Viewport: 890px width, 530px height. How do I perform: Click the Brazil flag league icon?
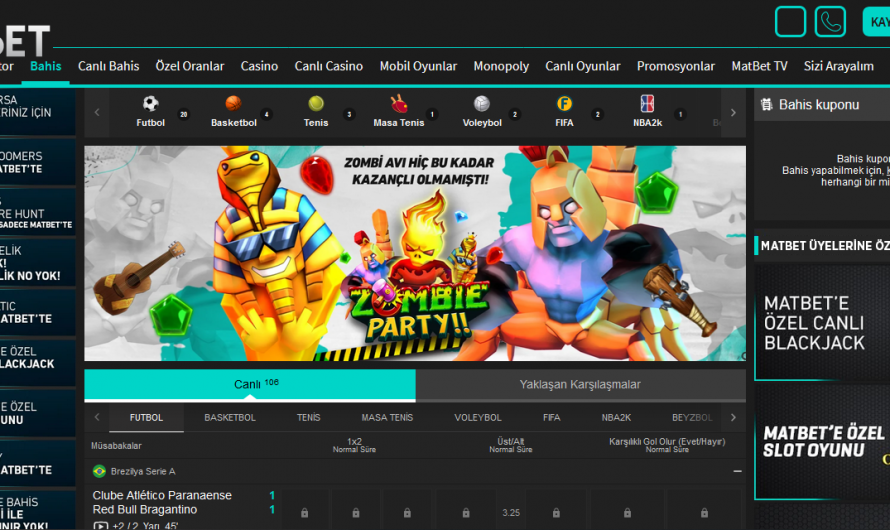[x=99, y=471]
